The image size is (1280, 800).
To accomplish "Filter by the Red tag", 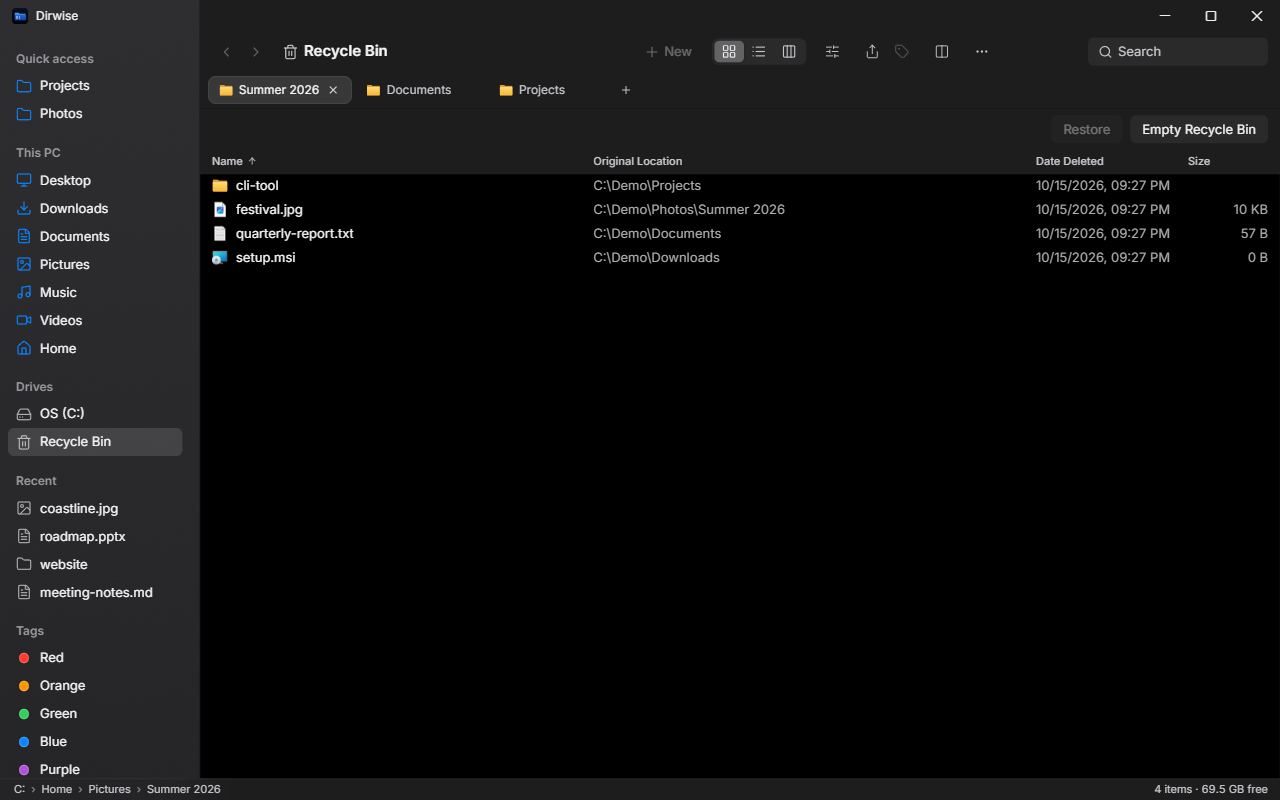I will pos(95,658).
